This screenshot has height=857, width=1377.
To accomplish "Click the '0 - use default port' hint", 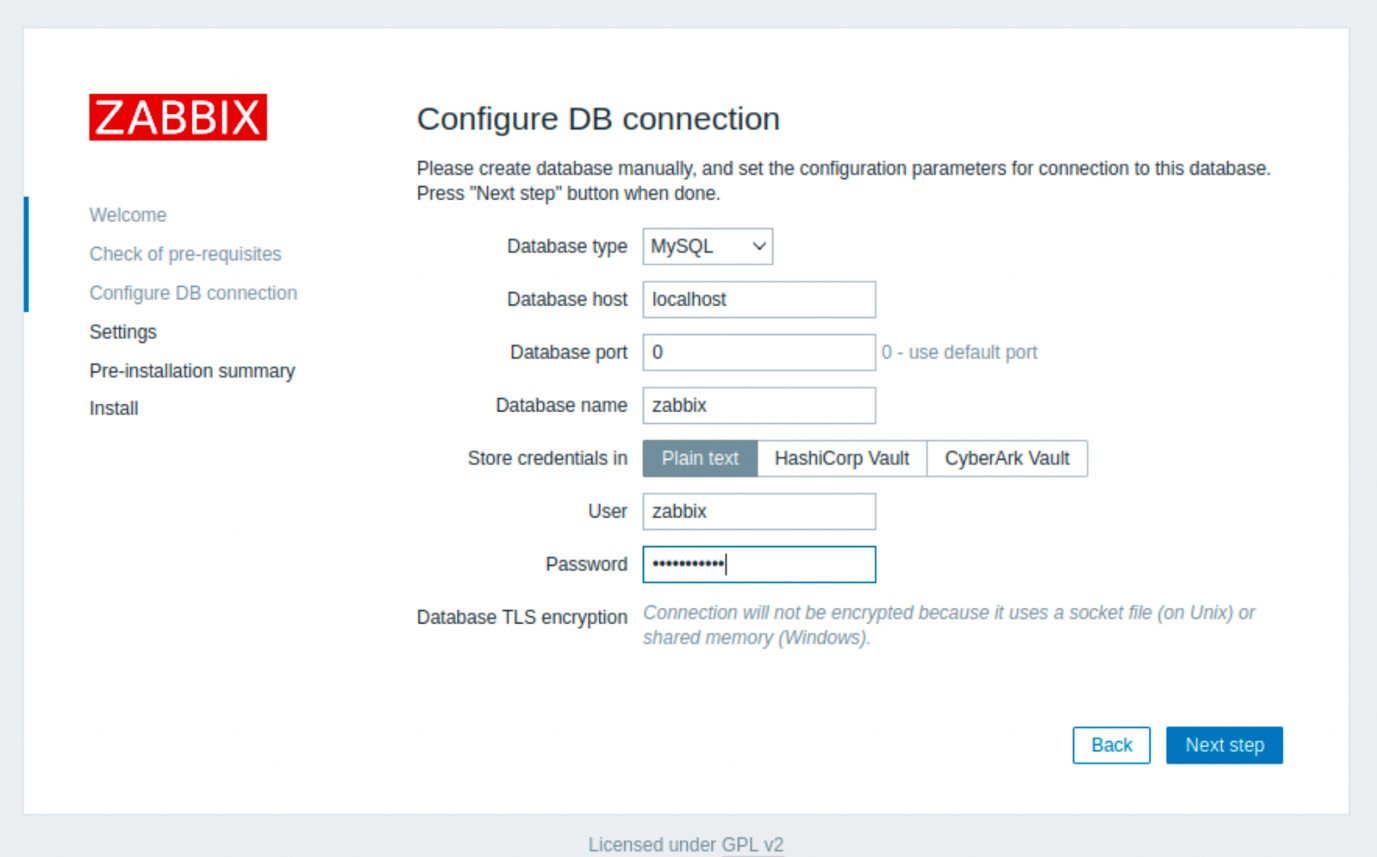I will click(x=959, y=352).
